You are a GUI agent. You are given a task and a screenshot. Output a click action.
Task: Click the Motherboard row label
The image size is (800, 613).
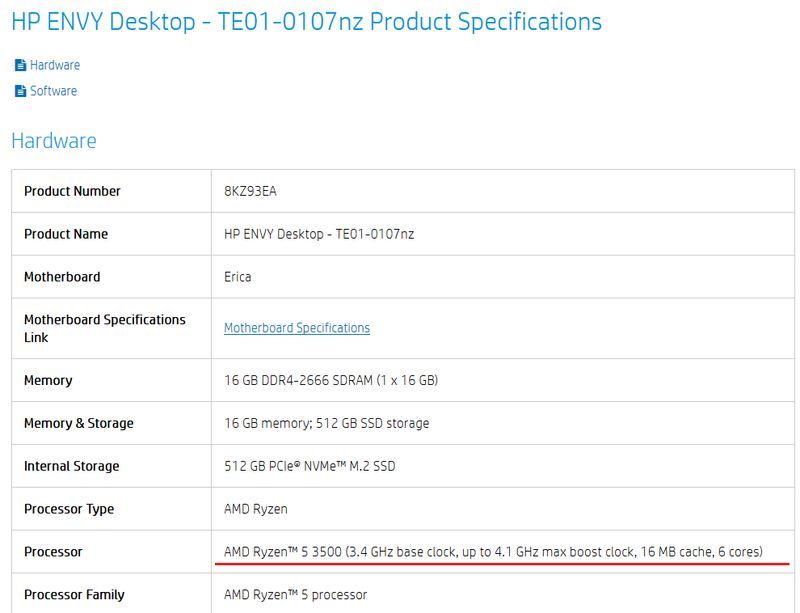(x=62, y=277)
